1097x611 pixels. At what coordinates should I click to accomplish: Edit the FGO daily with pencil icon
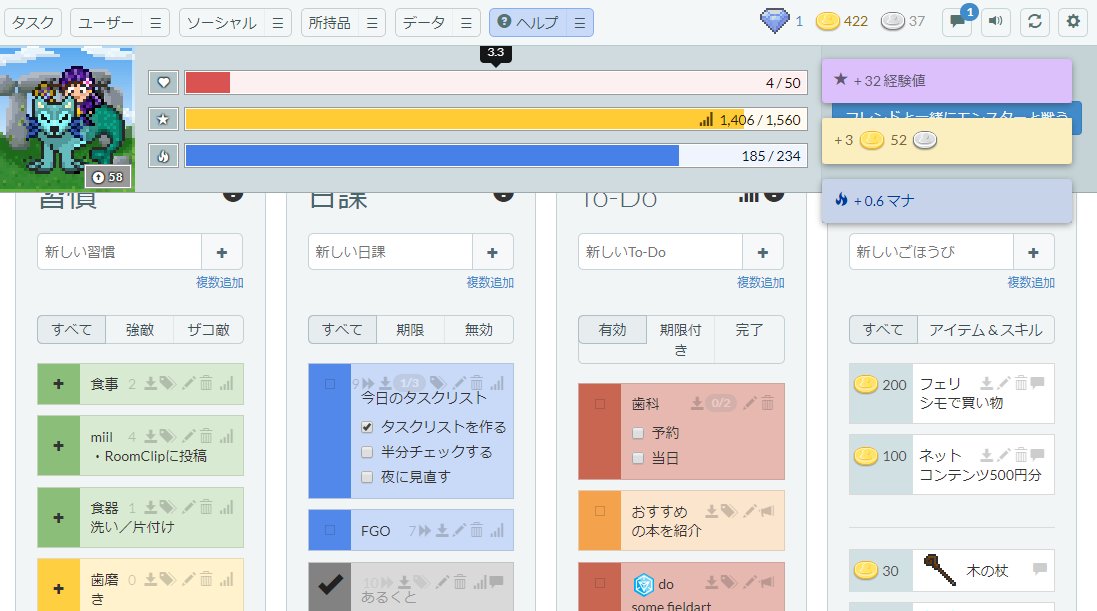point(459,531)
